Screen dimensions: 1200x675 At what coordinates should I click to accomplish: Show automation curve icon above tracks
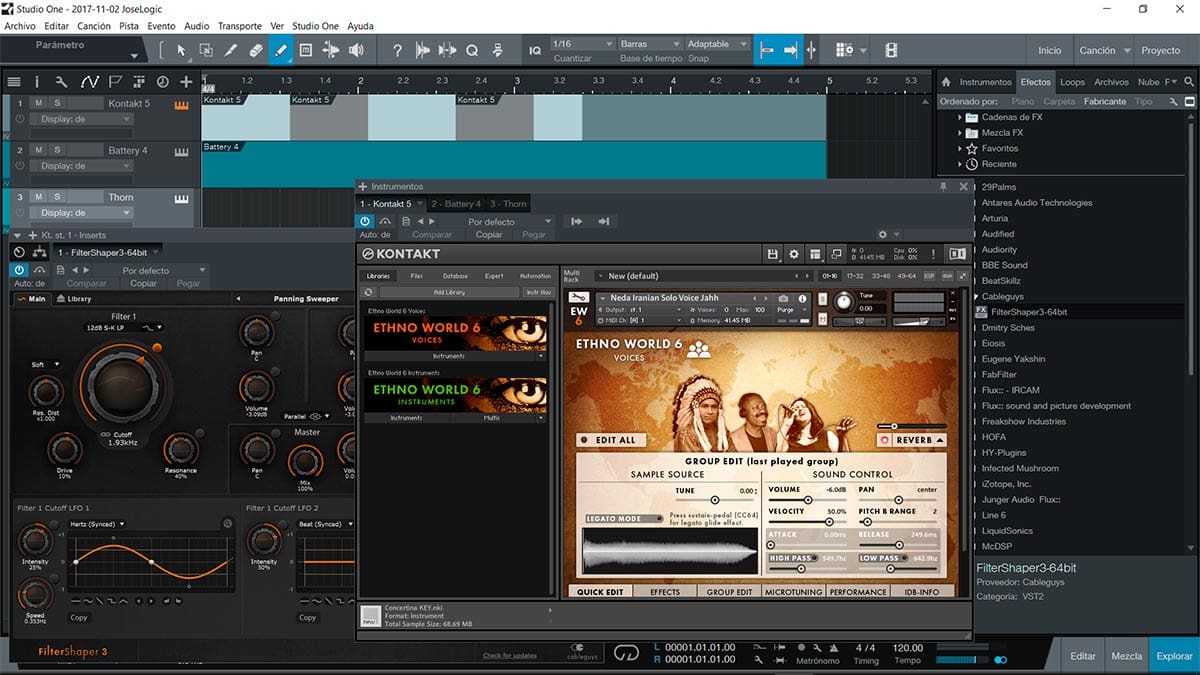click(89, 82)
